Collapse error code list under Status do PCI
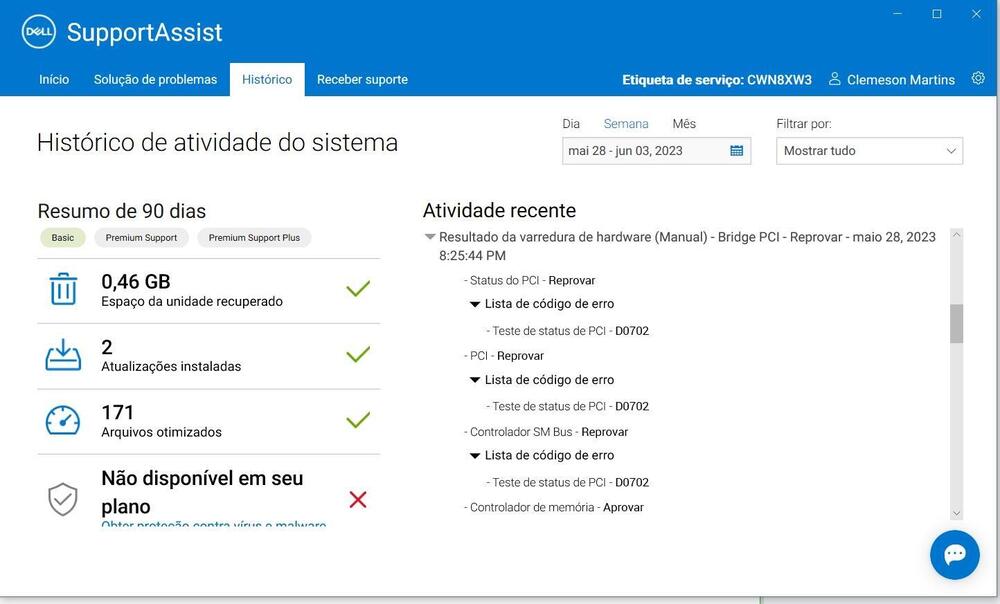 (x=474, y=304)
